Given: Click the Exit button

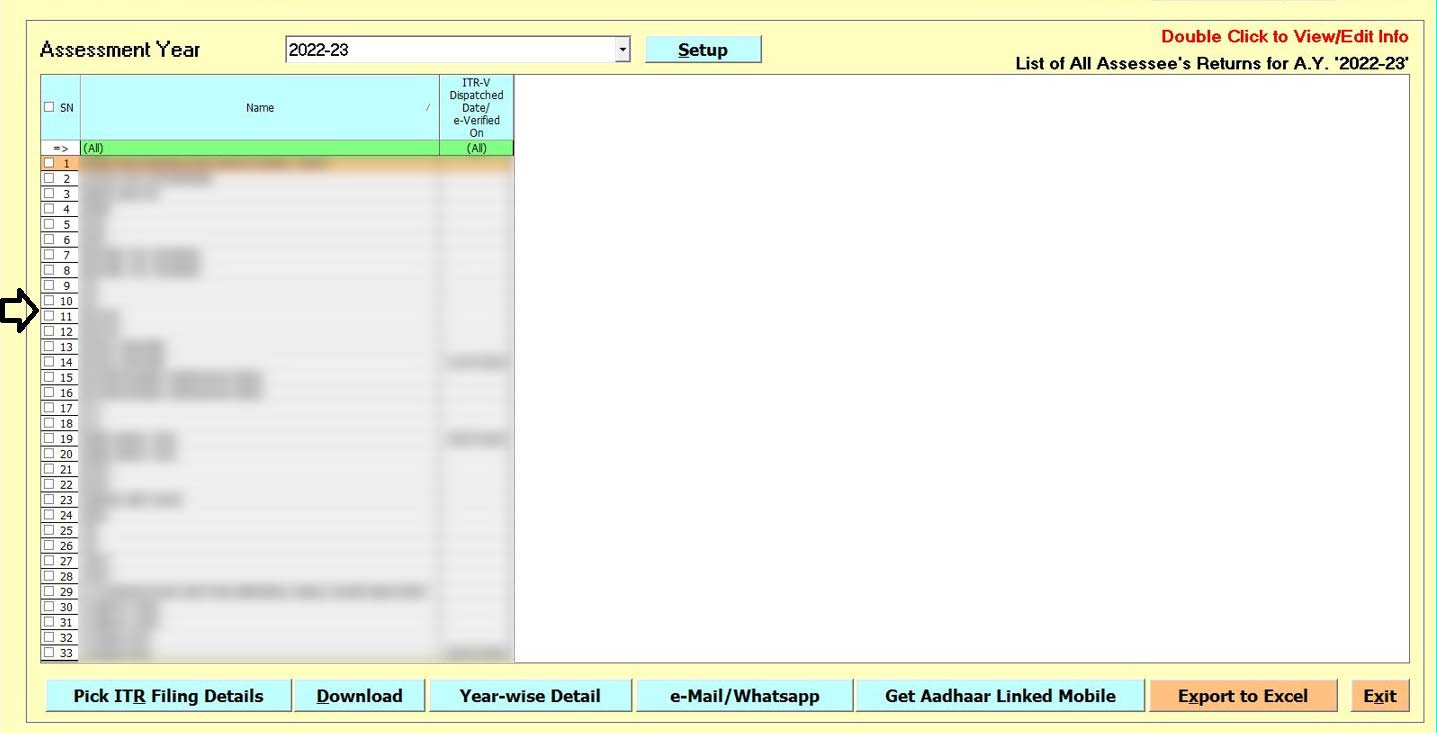Looking at the screenshot, I should point(1379,696).
